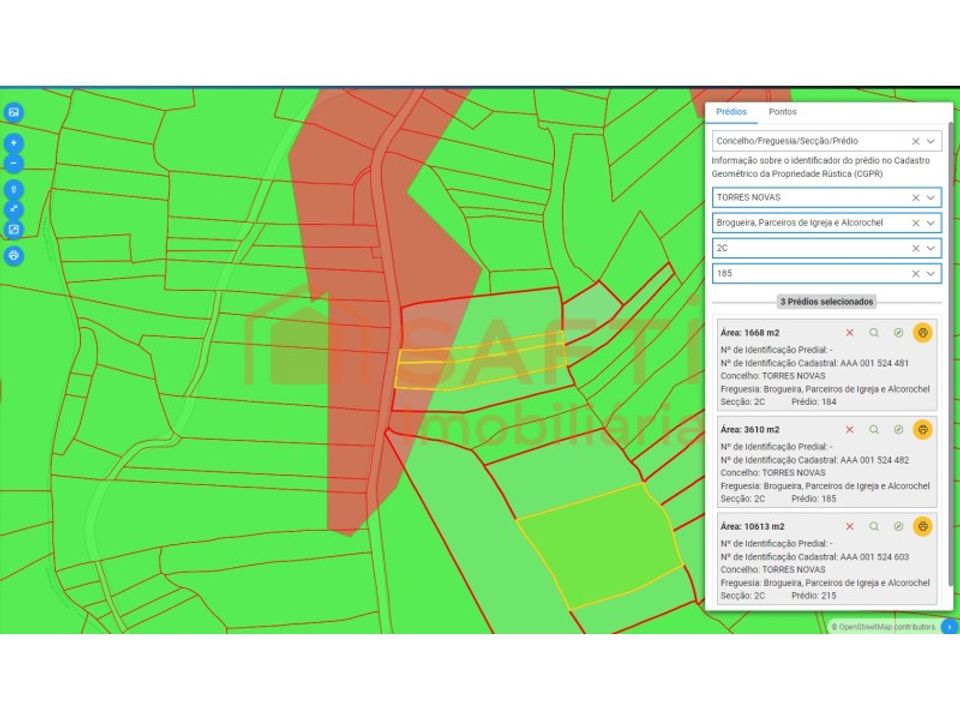The height and width of the screenshot is (720, 960).
Task: Expand the 2C section dropdown
Action: [x=931, y=248]
